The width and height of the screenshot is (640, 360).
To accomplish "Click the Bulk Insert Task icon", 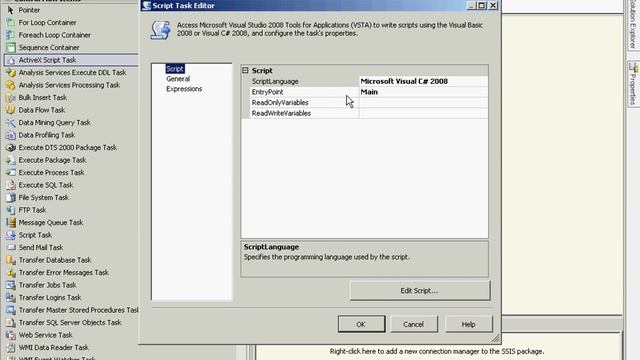I will [x=11, y=98].
